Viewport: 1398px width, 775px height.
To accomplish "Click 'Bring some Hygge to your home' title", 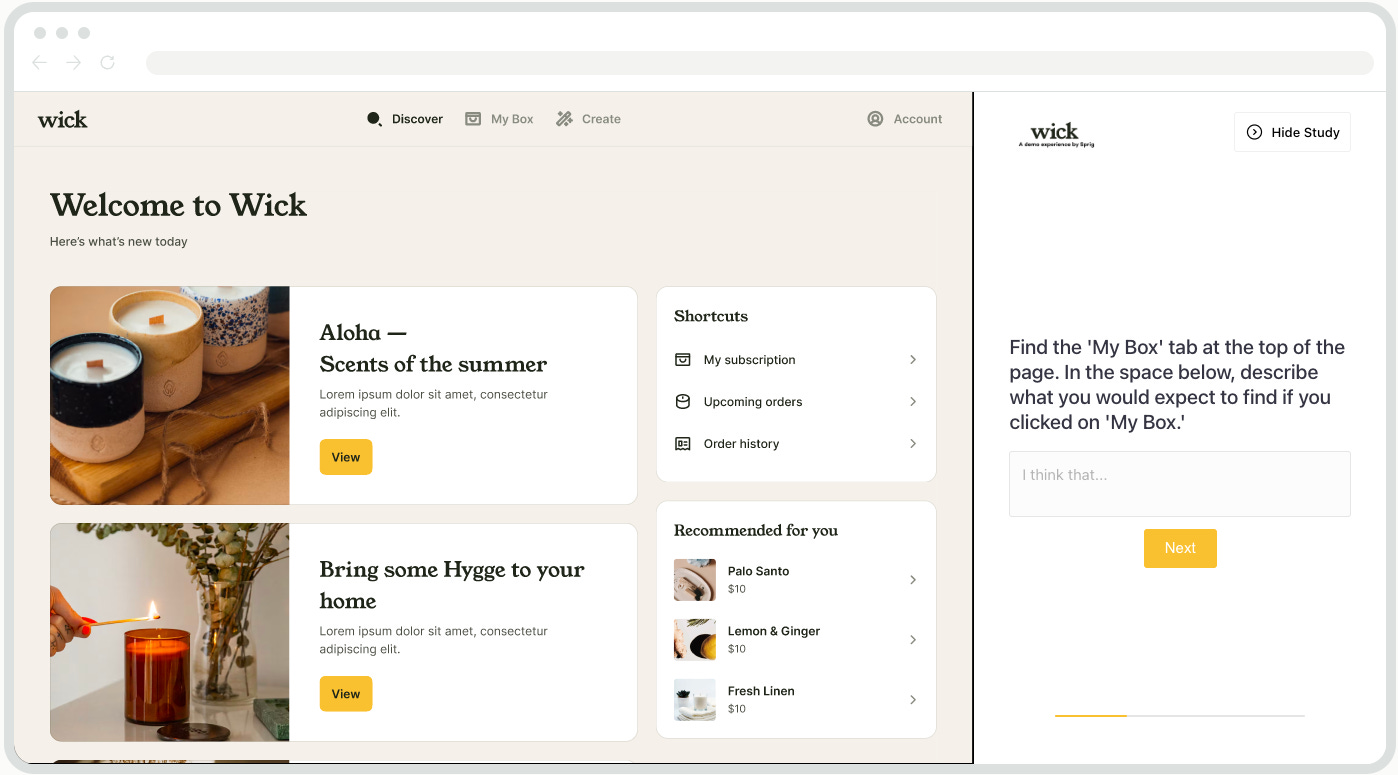I will [452, 585].
